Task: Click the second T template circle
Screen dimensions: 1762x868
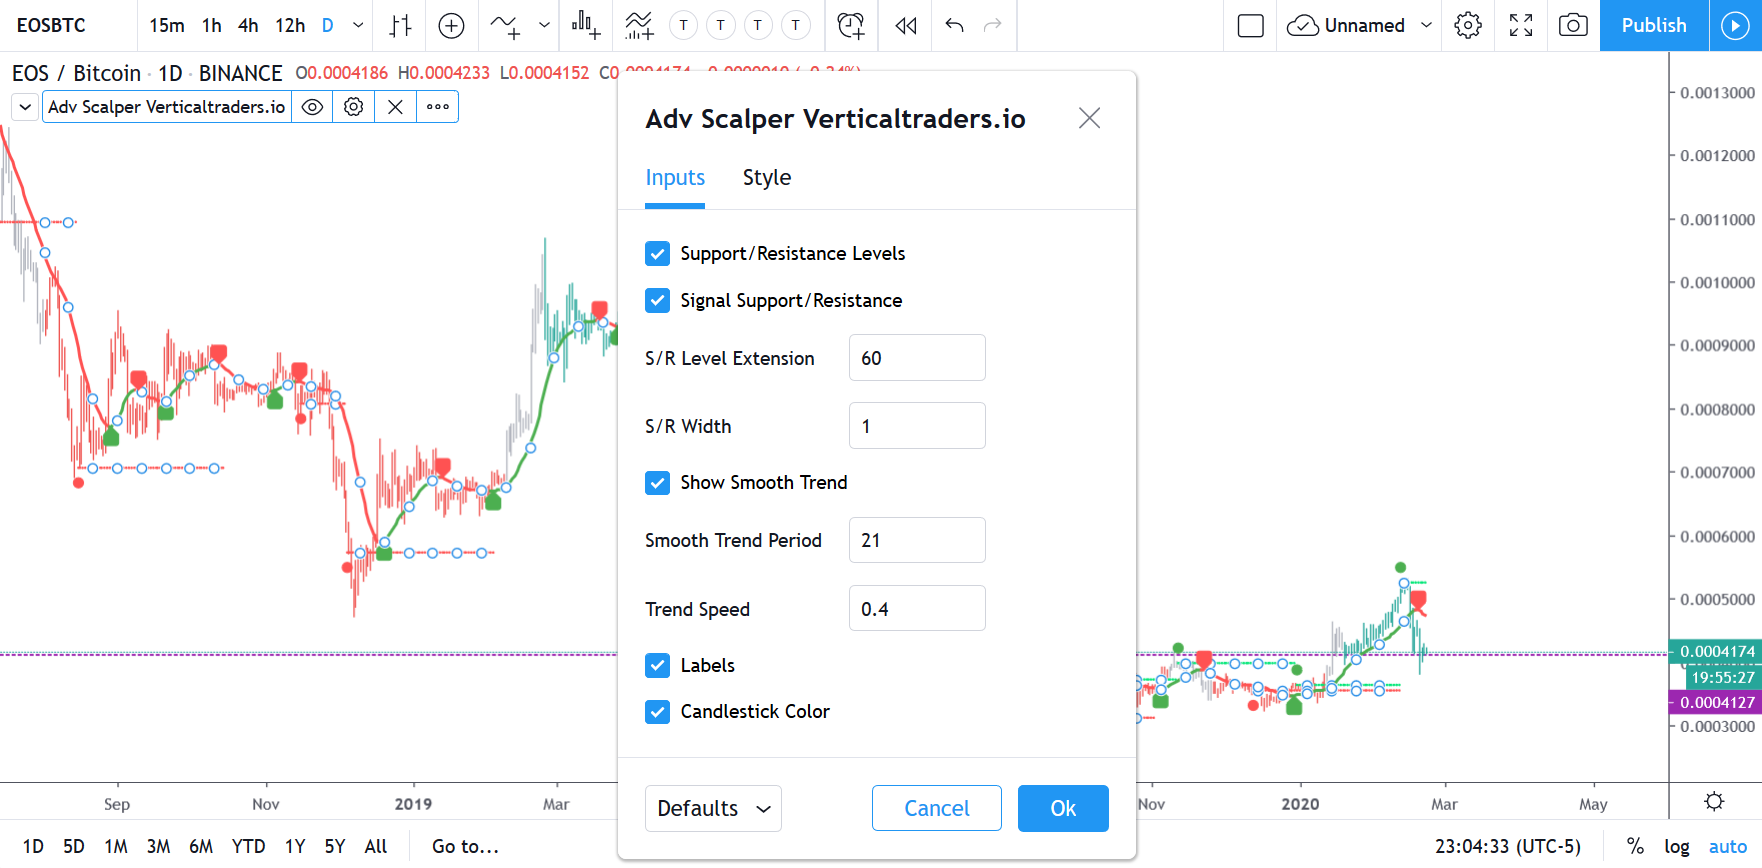Action: point(721,26)
